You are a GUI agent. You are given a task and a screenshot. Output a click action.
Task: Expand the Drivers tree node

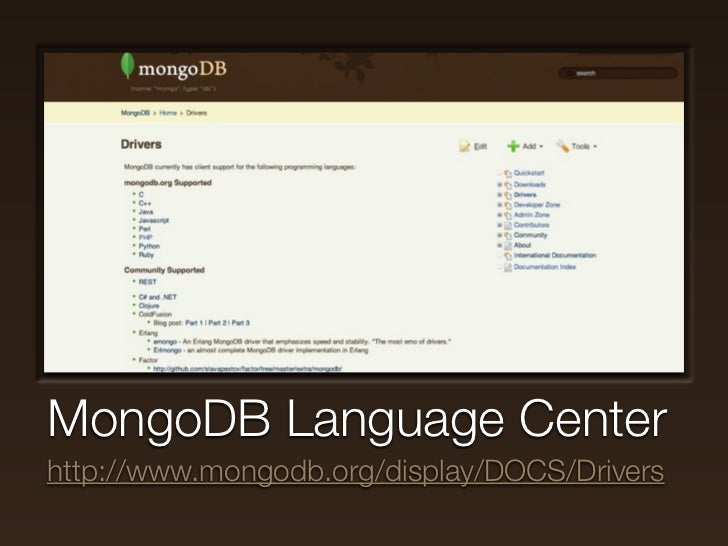coord(500,195)
